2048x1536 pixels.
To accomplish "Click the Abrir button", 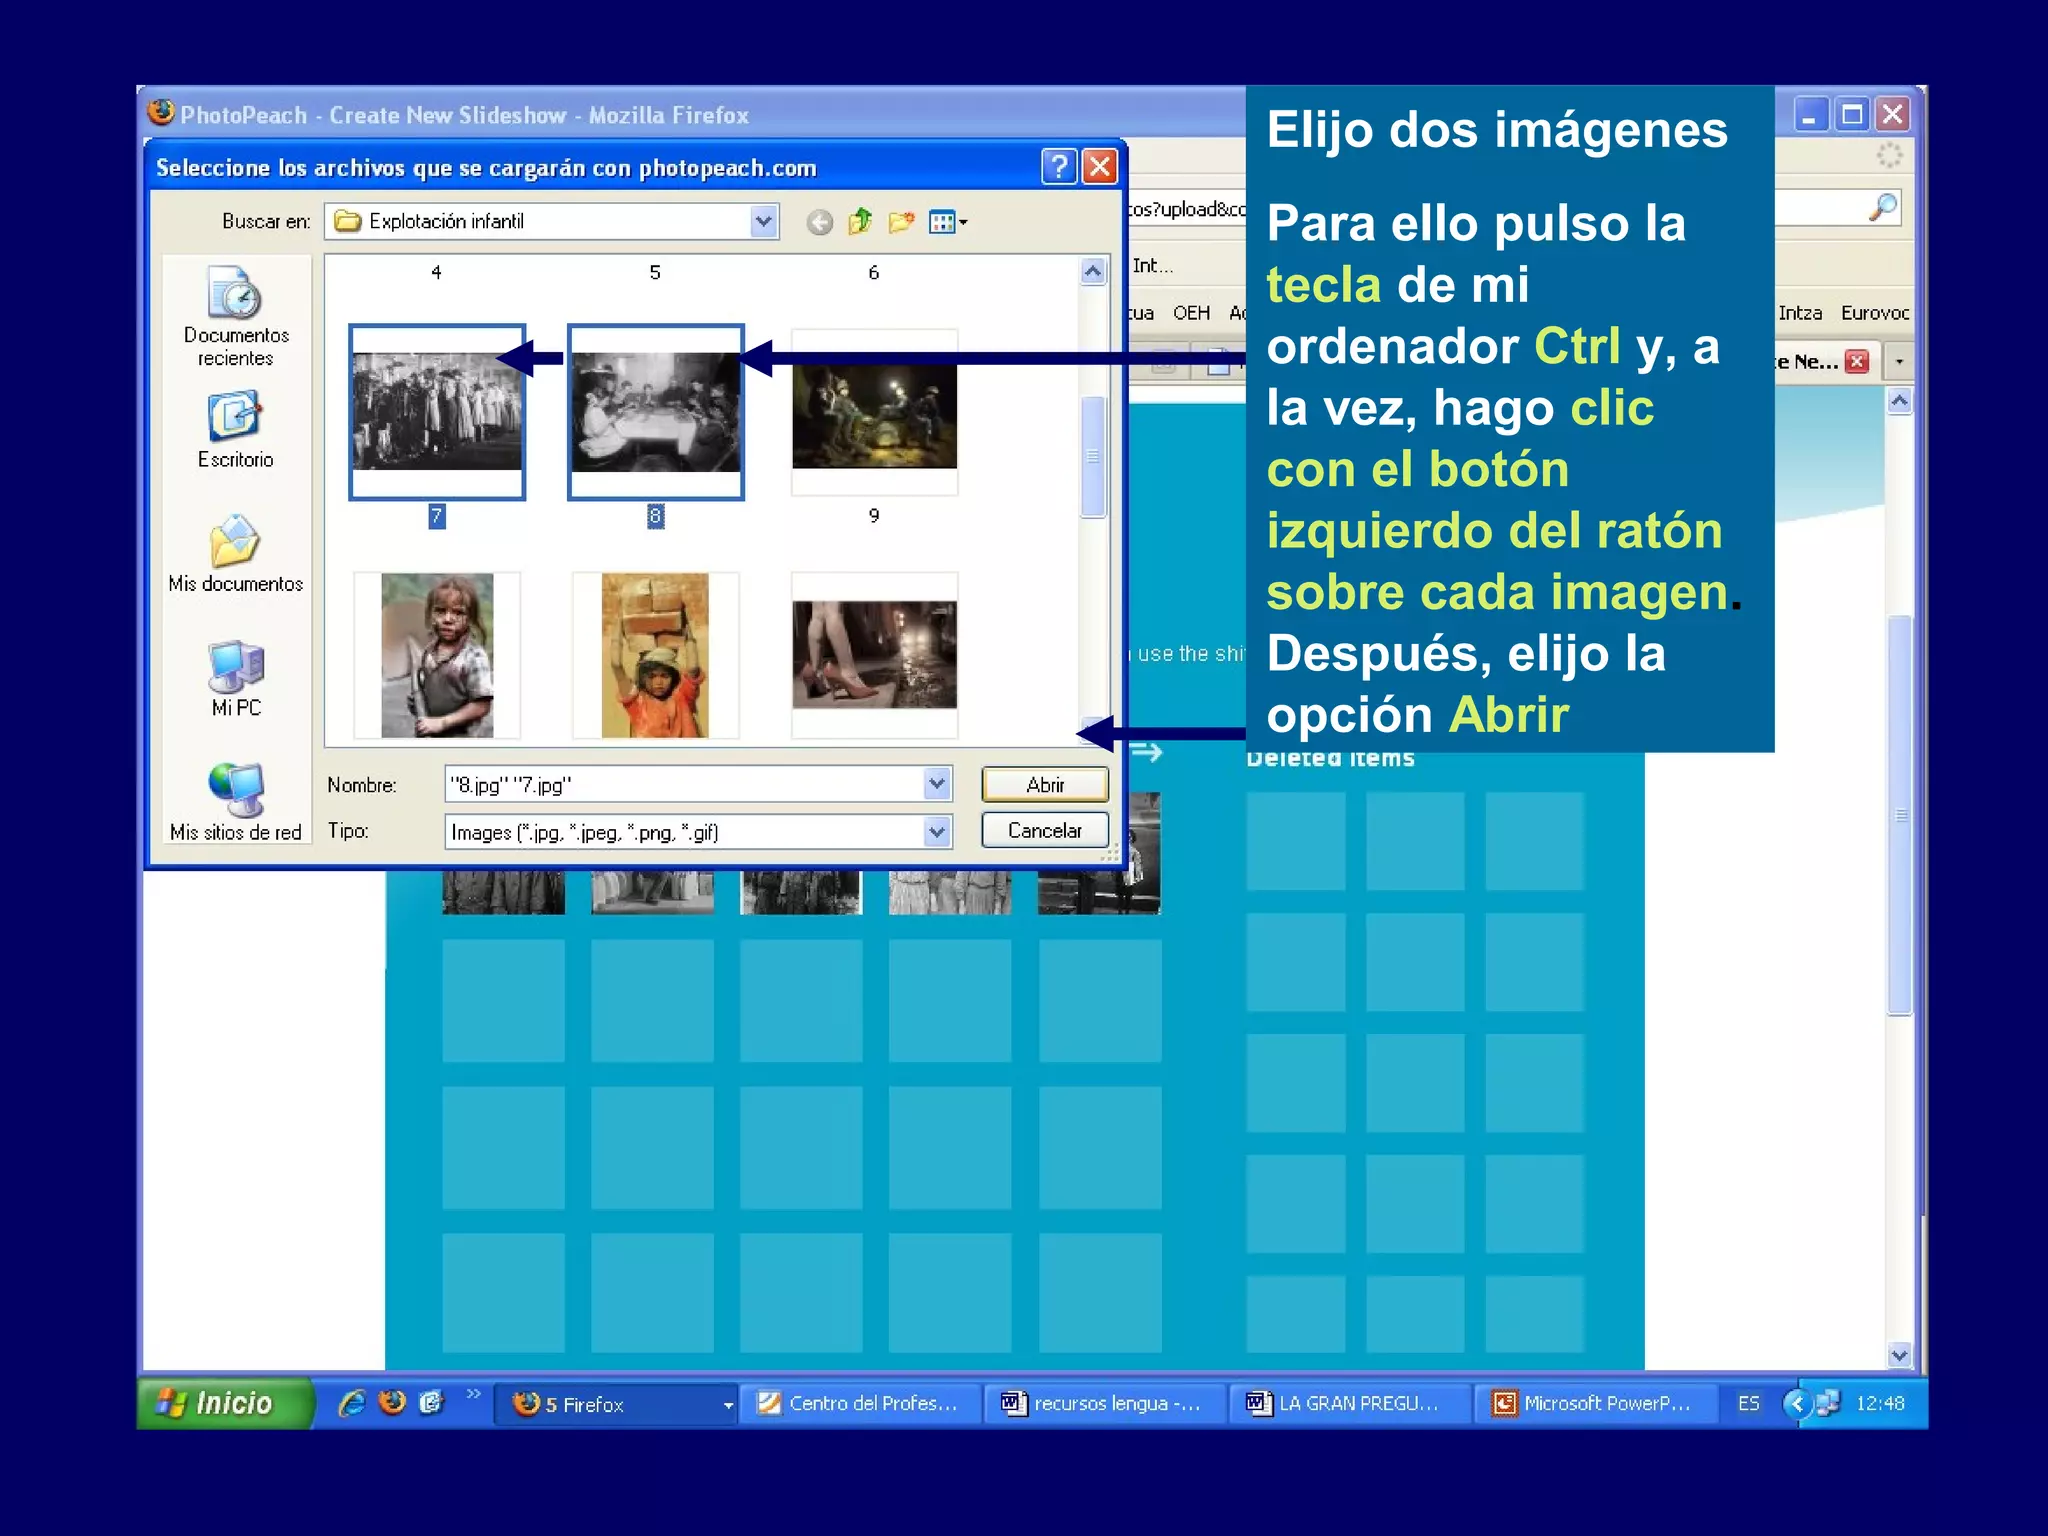I will pos(1045,785).
